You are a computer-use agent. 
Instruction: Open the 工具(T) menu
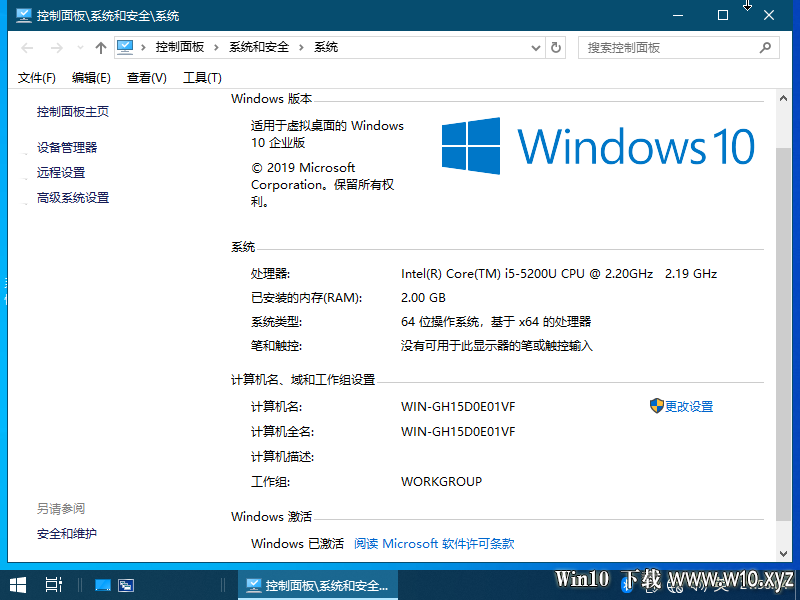point(202,78)
